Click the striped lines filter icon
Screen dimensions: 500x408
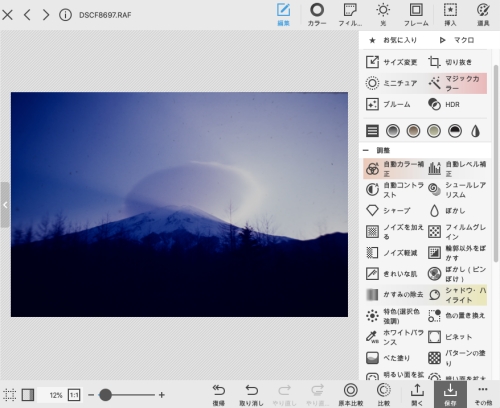[372, 131]
